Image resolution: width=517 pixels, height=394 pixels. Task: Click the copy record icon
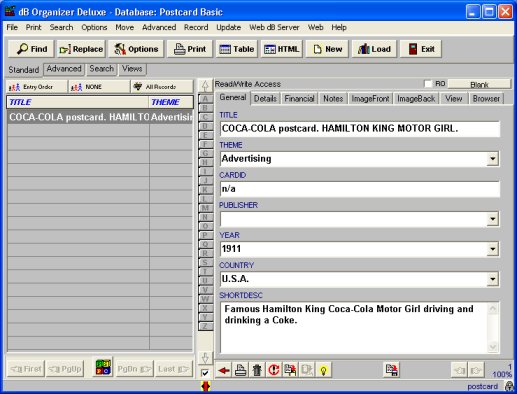[290, 370]
